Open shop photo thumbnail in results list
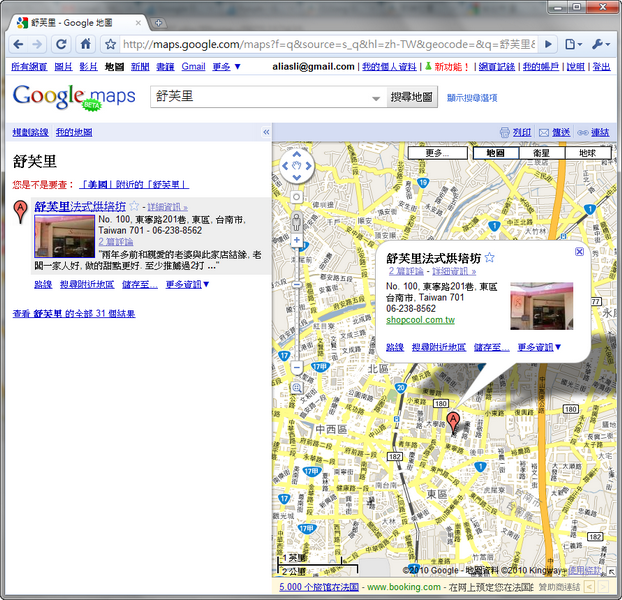This screenshot has height=600, width=622. (x=65, y=236)
